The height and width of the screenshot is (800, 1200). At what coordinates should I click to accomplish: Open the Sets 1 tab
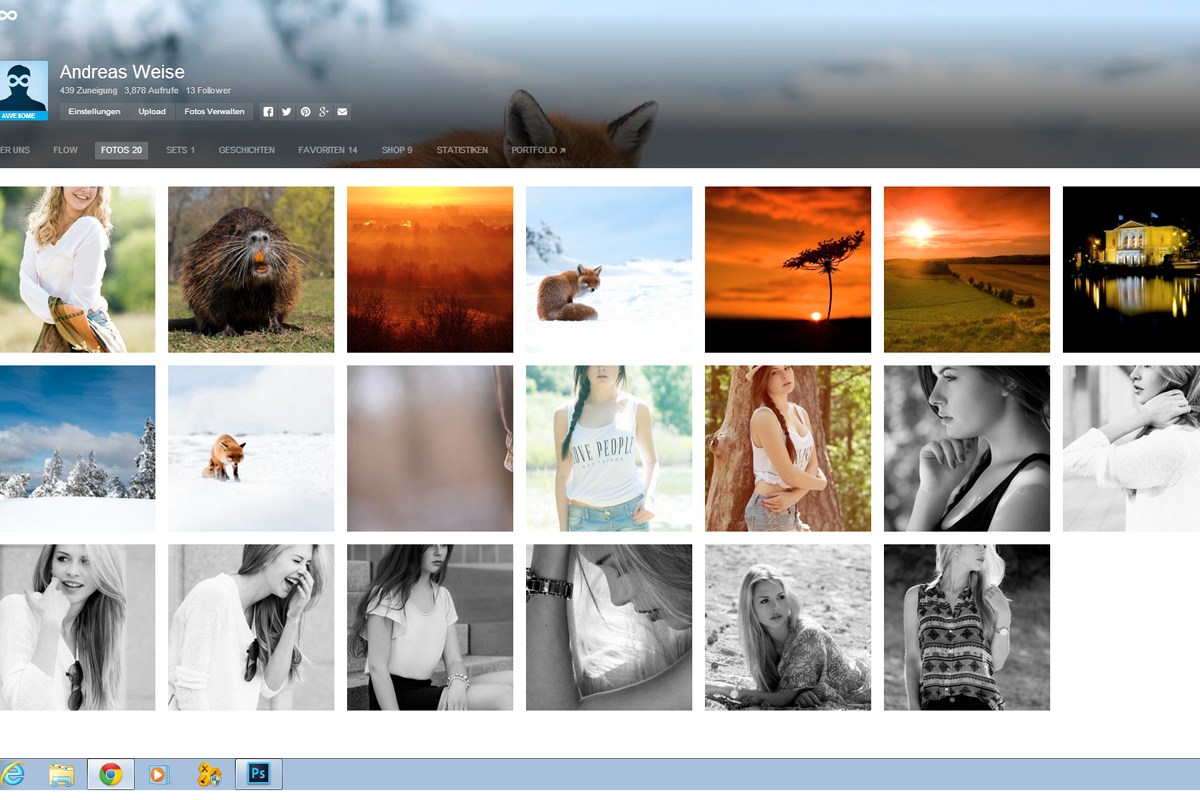point(180,151)
